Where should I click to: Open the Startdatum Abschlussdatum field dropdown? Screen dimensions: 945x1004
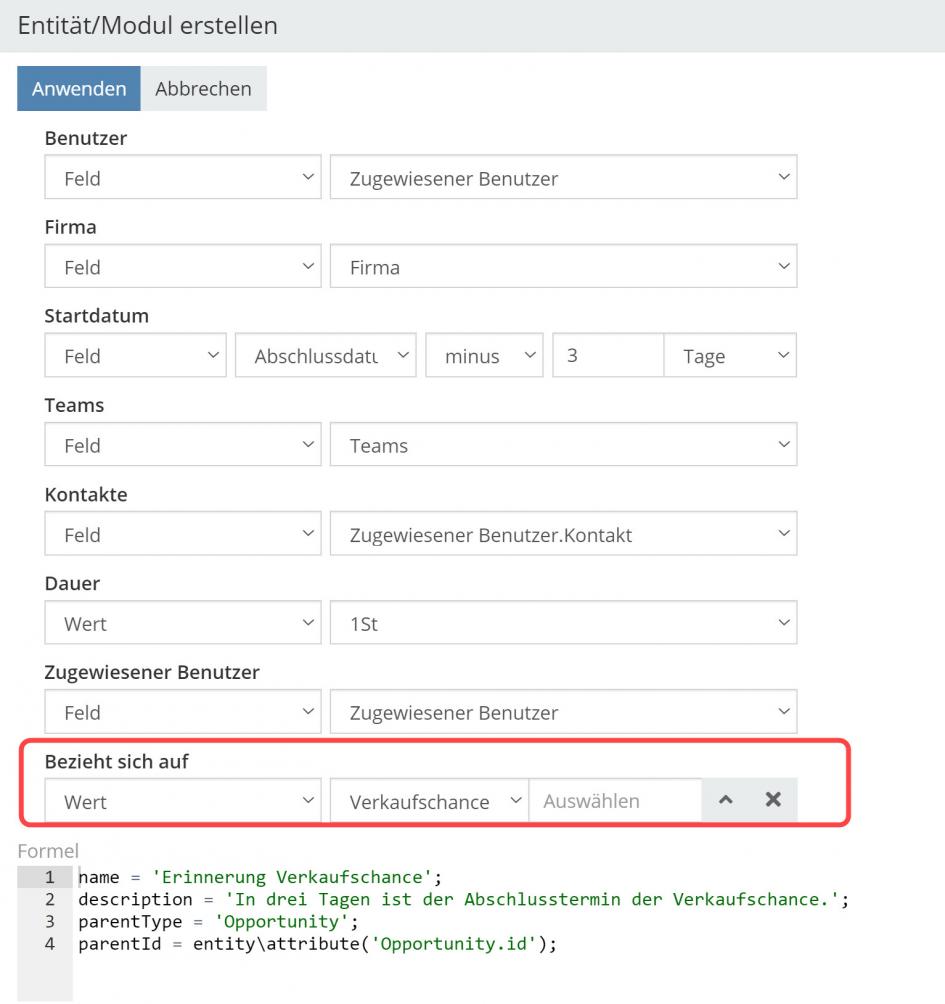pyautogui.click(x=326, y=356)
